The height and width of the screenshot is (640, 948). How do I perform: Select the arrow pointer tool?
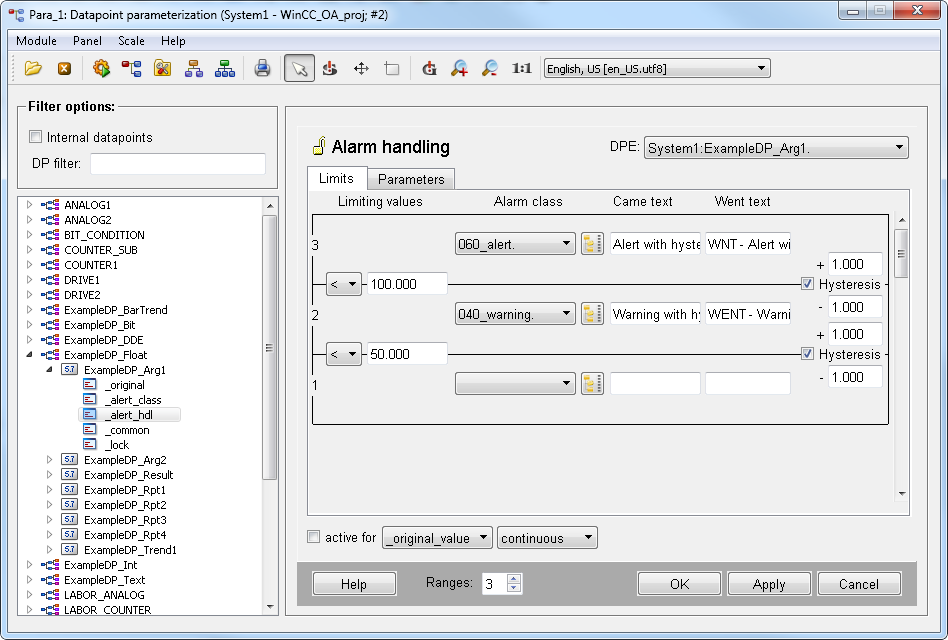pos(298,69)
